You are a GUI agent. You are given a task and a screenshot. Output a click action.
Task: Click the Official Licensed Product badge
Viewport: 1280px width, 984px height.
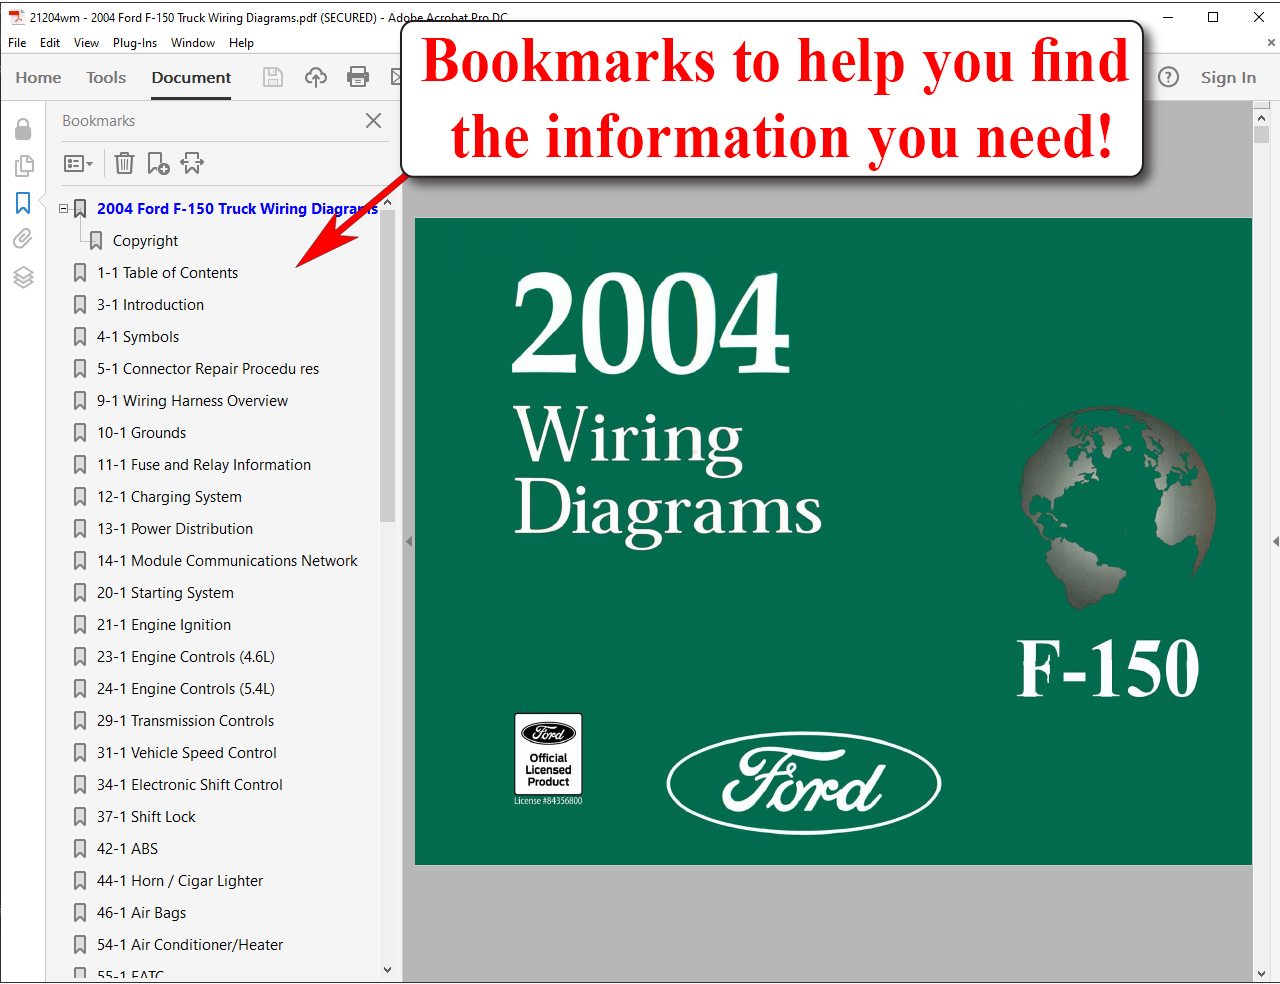point(548,753)
